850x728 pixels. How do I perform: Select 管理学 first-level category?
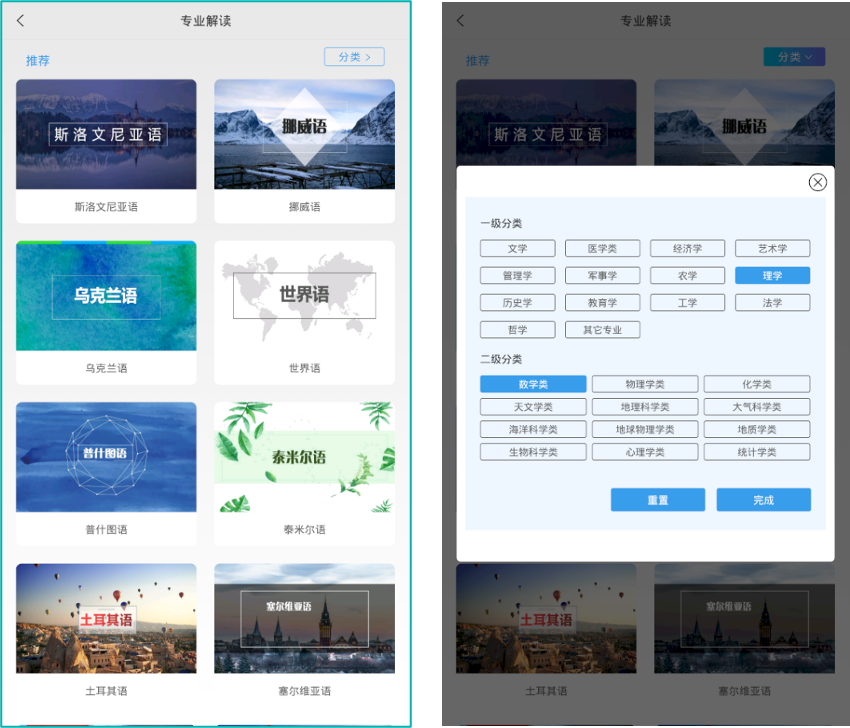pyautogui.click(x=518, y=275)
